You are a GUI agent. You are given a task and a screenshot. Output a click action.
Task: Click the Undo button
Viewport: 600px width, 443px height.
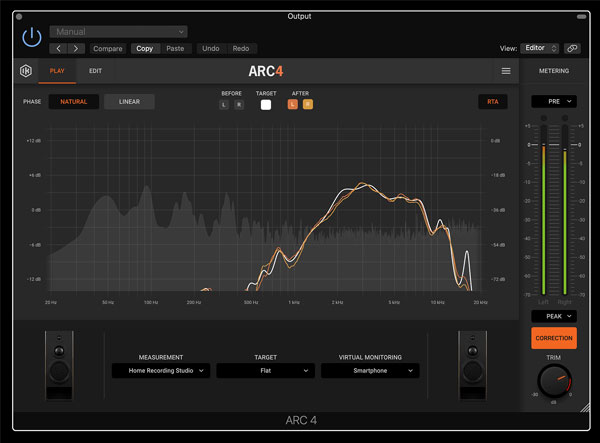pyautogui.click(x=211, y=49)
